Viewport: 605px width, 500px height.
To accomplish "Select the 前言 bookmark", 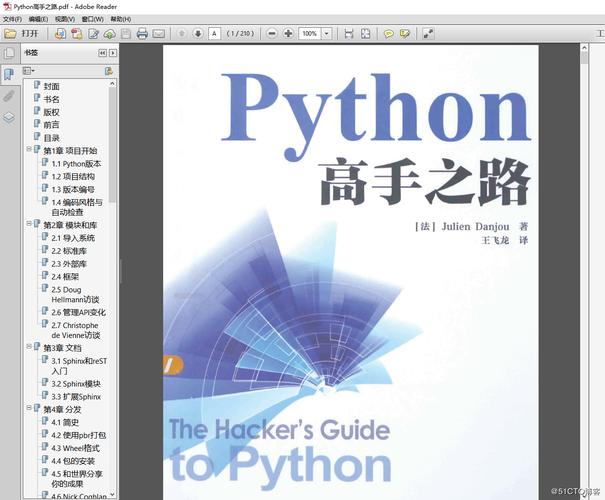I will point(51,125).
